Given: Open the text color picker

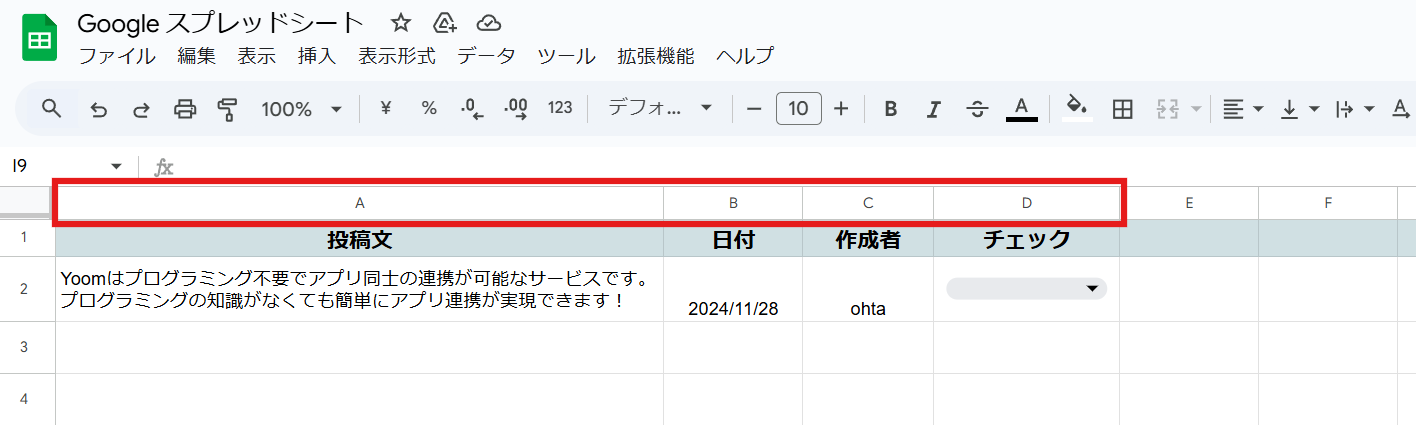Looking at the screenshot, I should [x=1021, y=109].
